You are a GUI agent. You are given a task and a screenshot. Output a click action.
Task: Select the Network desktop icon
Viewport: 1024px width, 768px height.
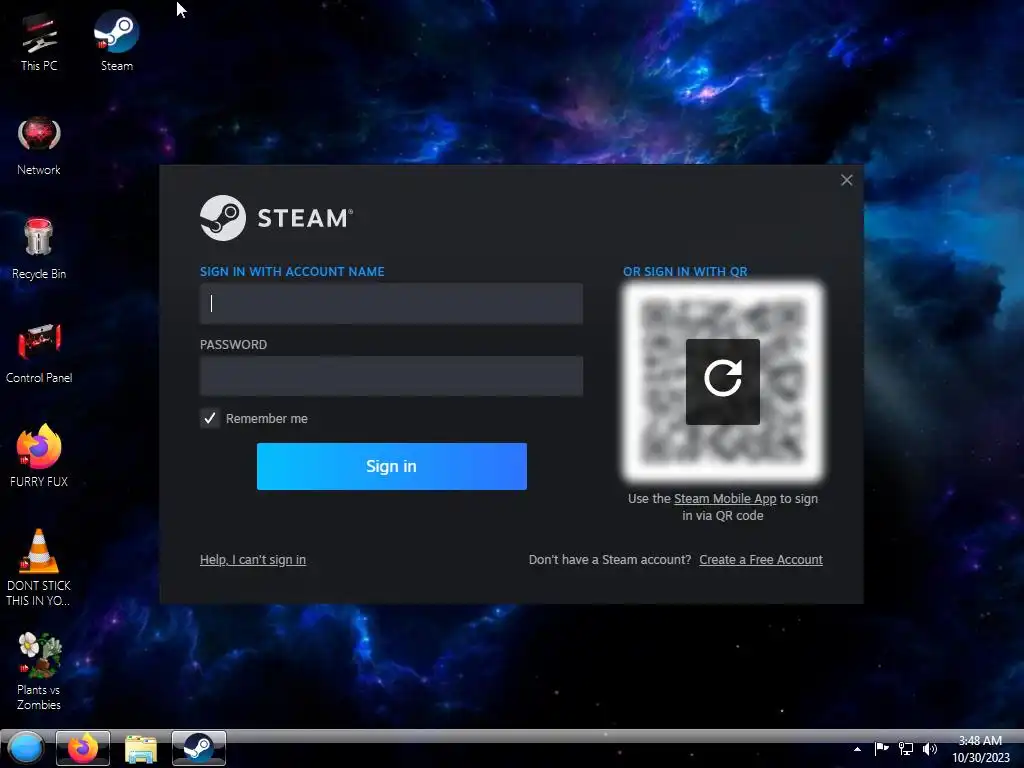pos(39,145)
